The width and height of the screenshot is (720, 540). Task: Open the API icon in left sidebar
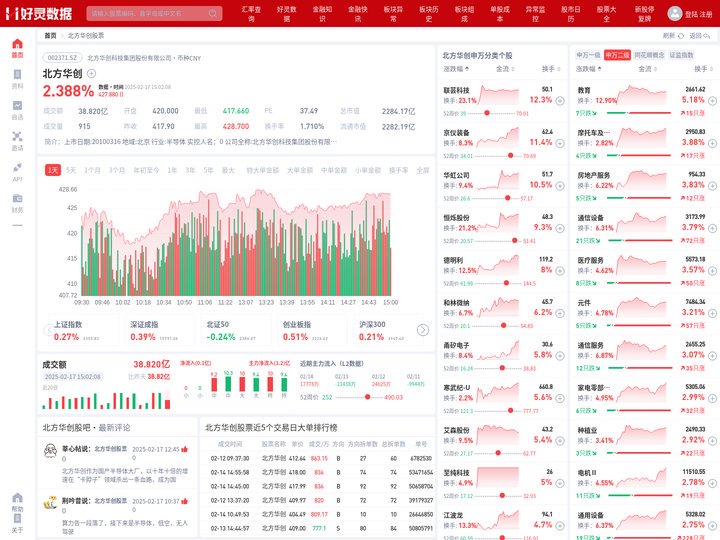click(x=17, y=167)
